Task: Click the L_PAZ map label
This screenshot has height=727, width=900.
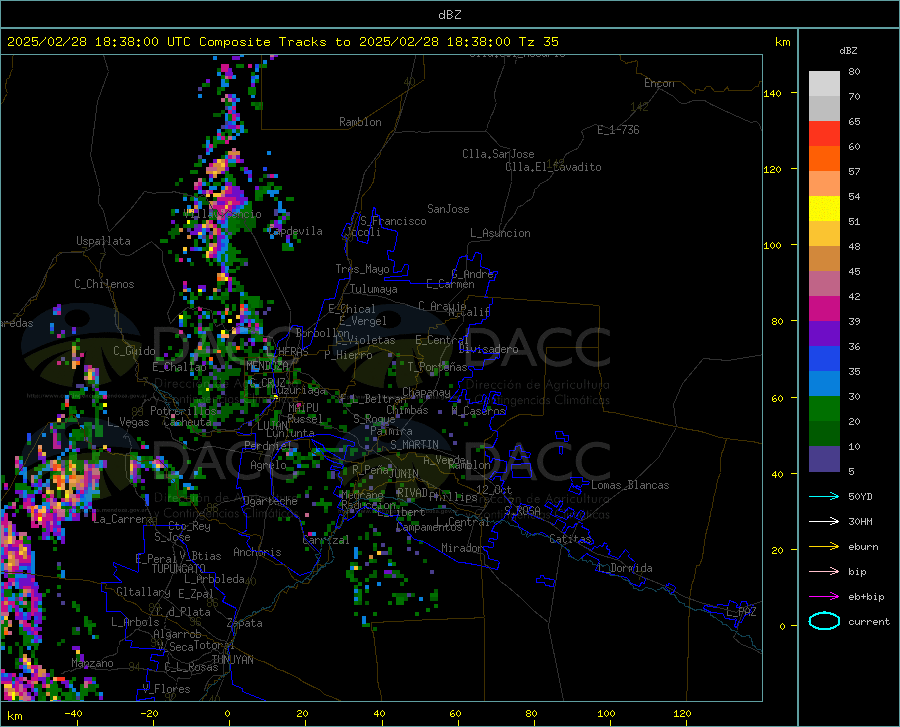Action: coord(741,612)
